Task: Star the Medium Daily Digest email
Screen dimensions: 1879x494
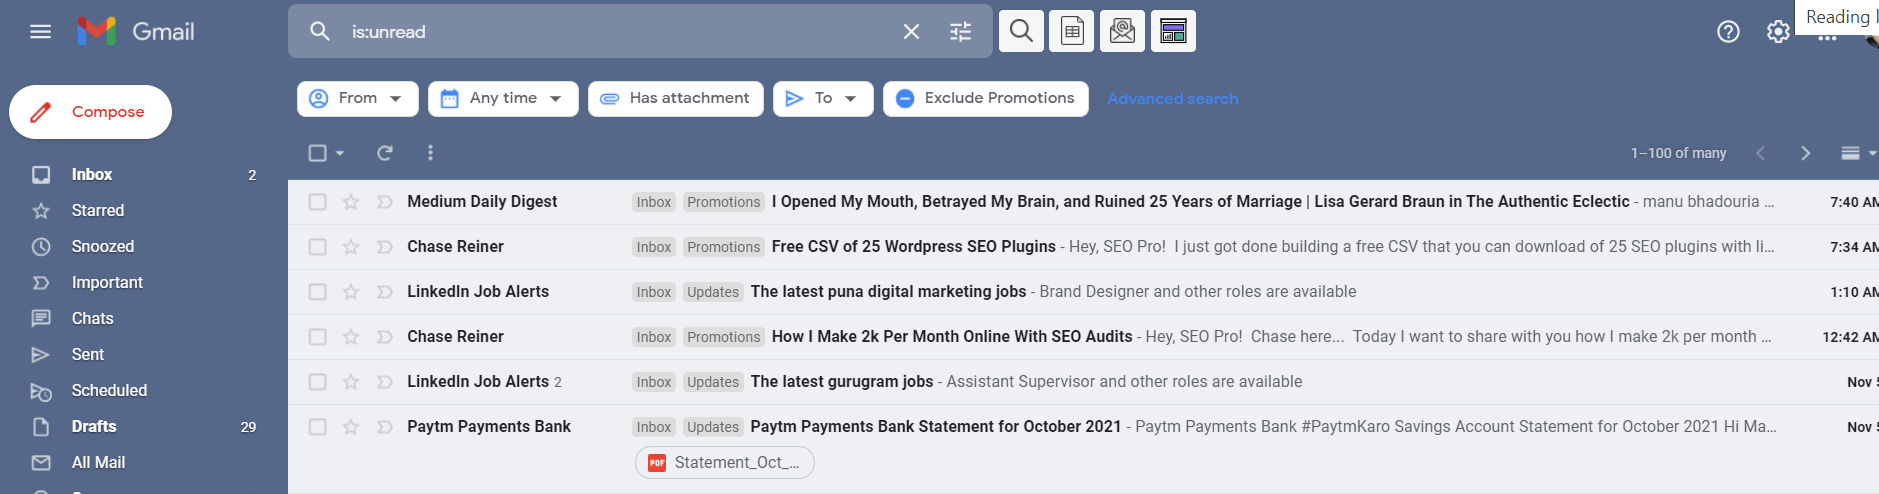Action: (x=351, y=202)
